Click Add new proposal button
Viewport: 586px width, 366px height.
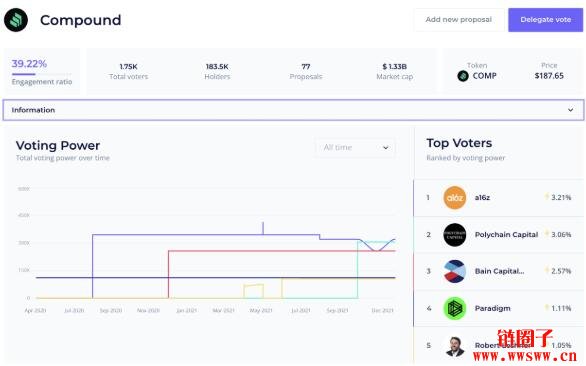pos(459,19)
